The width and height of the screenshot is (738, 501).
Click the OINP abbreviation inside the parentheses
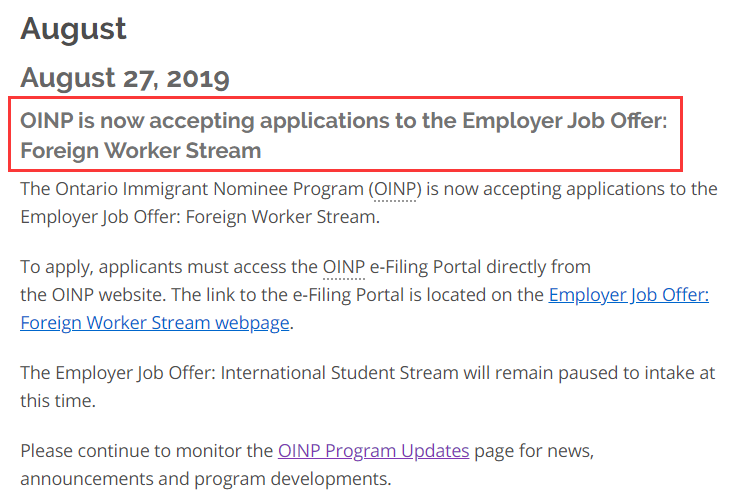pos(395,188)
